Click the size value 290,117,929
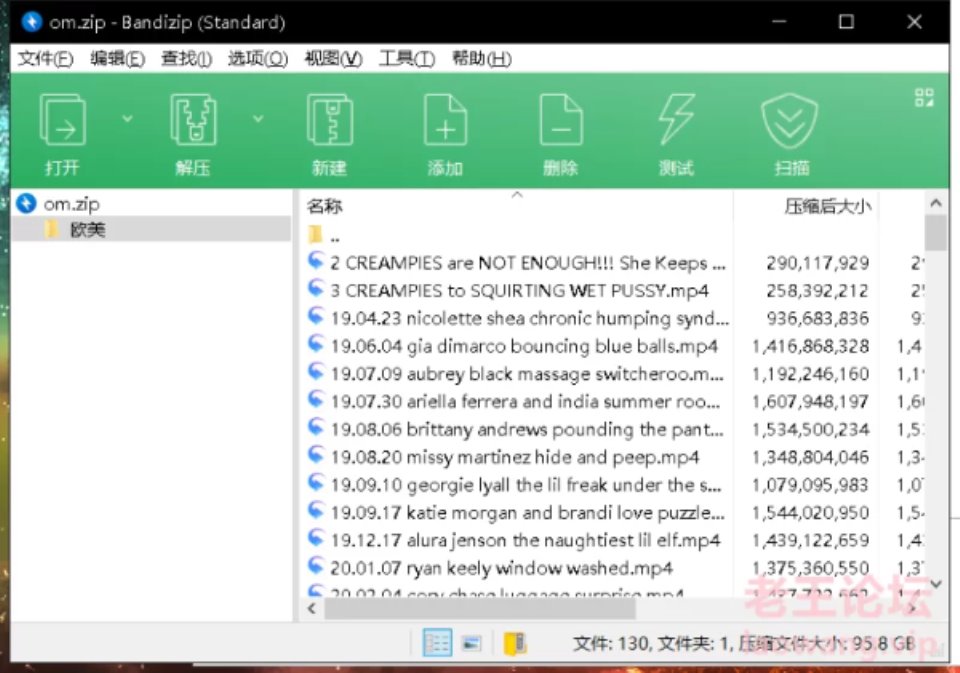Viewport: 960px width, 673px height. click(817, 263)
